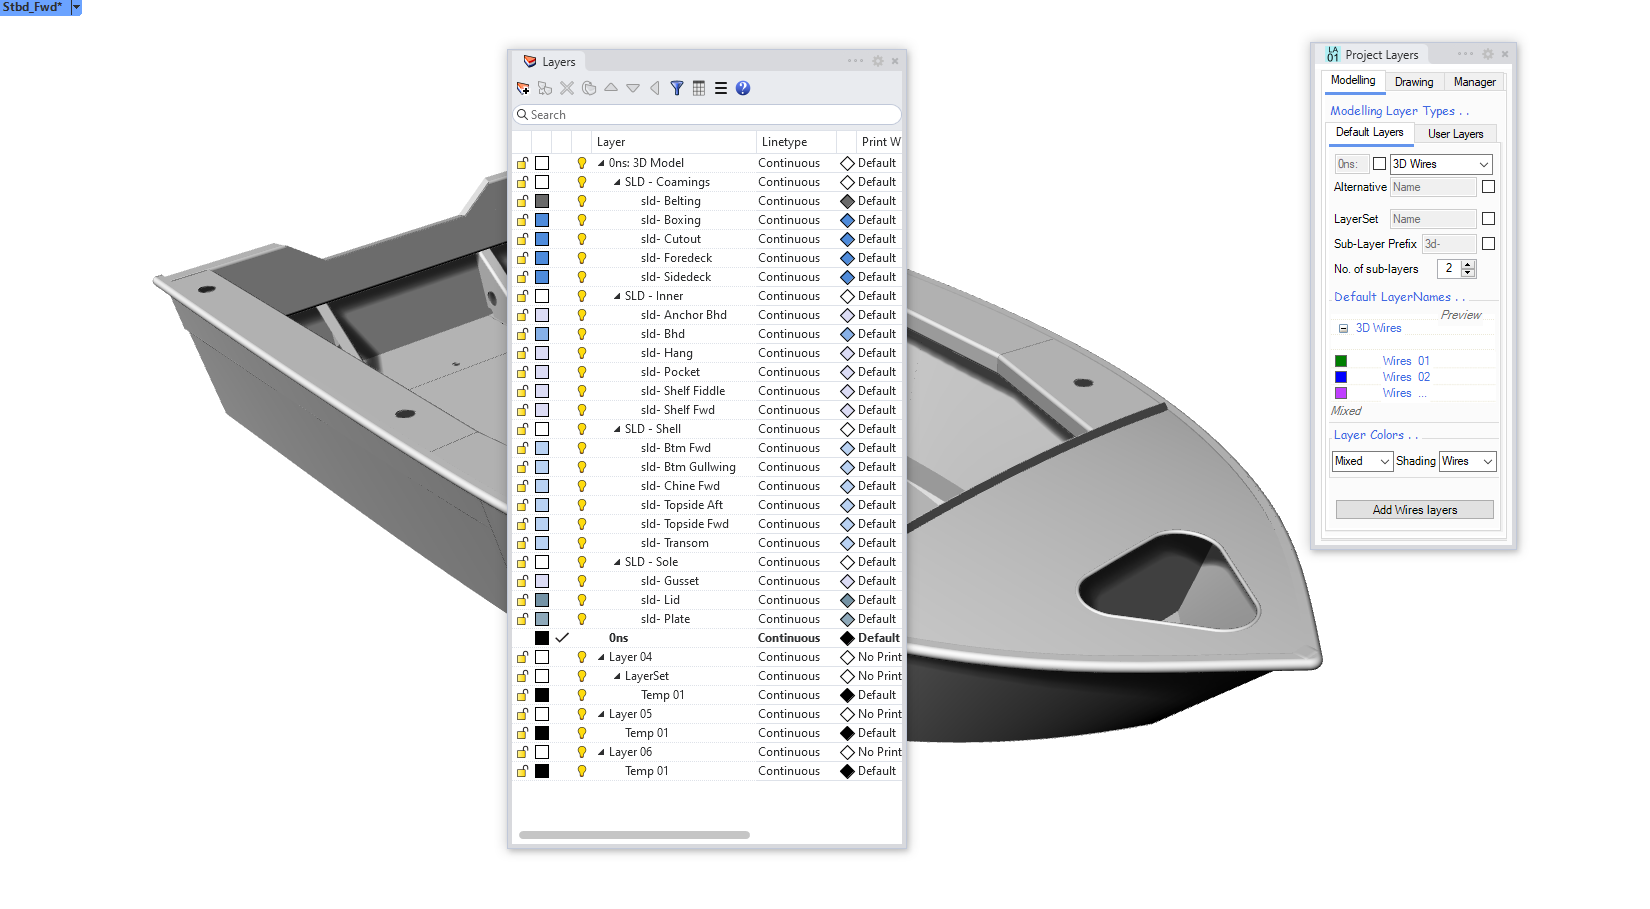The image size is (1650, 909).
Task: Increase the No. of sub-layers stepper
Action: (1468, 264)
